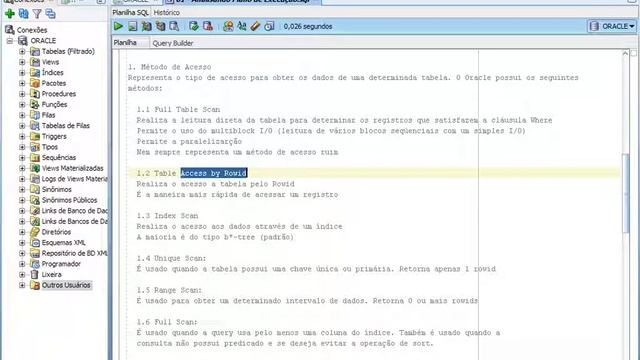Select Sinônimos Públicos tree item
The image size is (640, 360).
point(69,200)
